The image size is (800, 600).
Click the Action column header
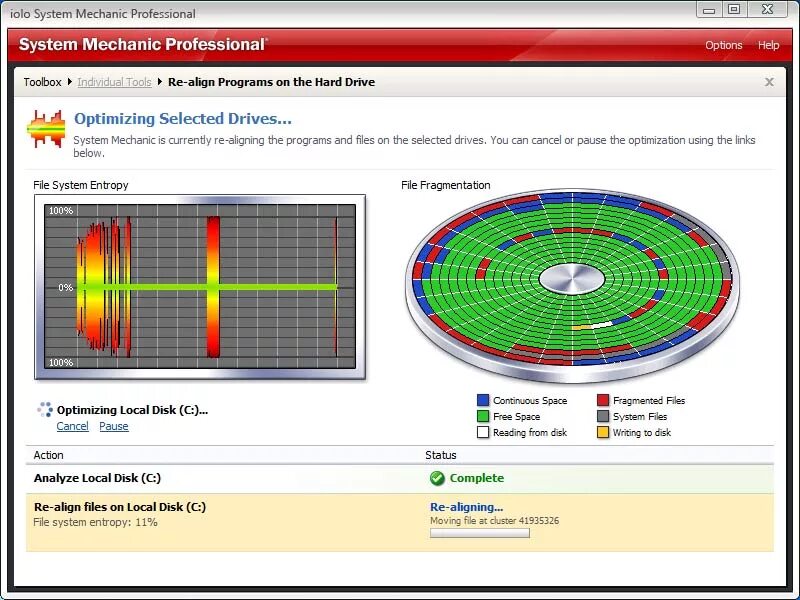pos(48,455)
